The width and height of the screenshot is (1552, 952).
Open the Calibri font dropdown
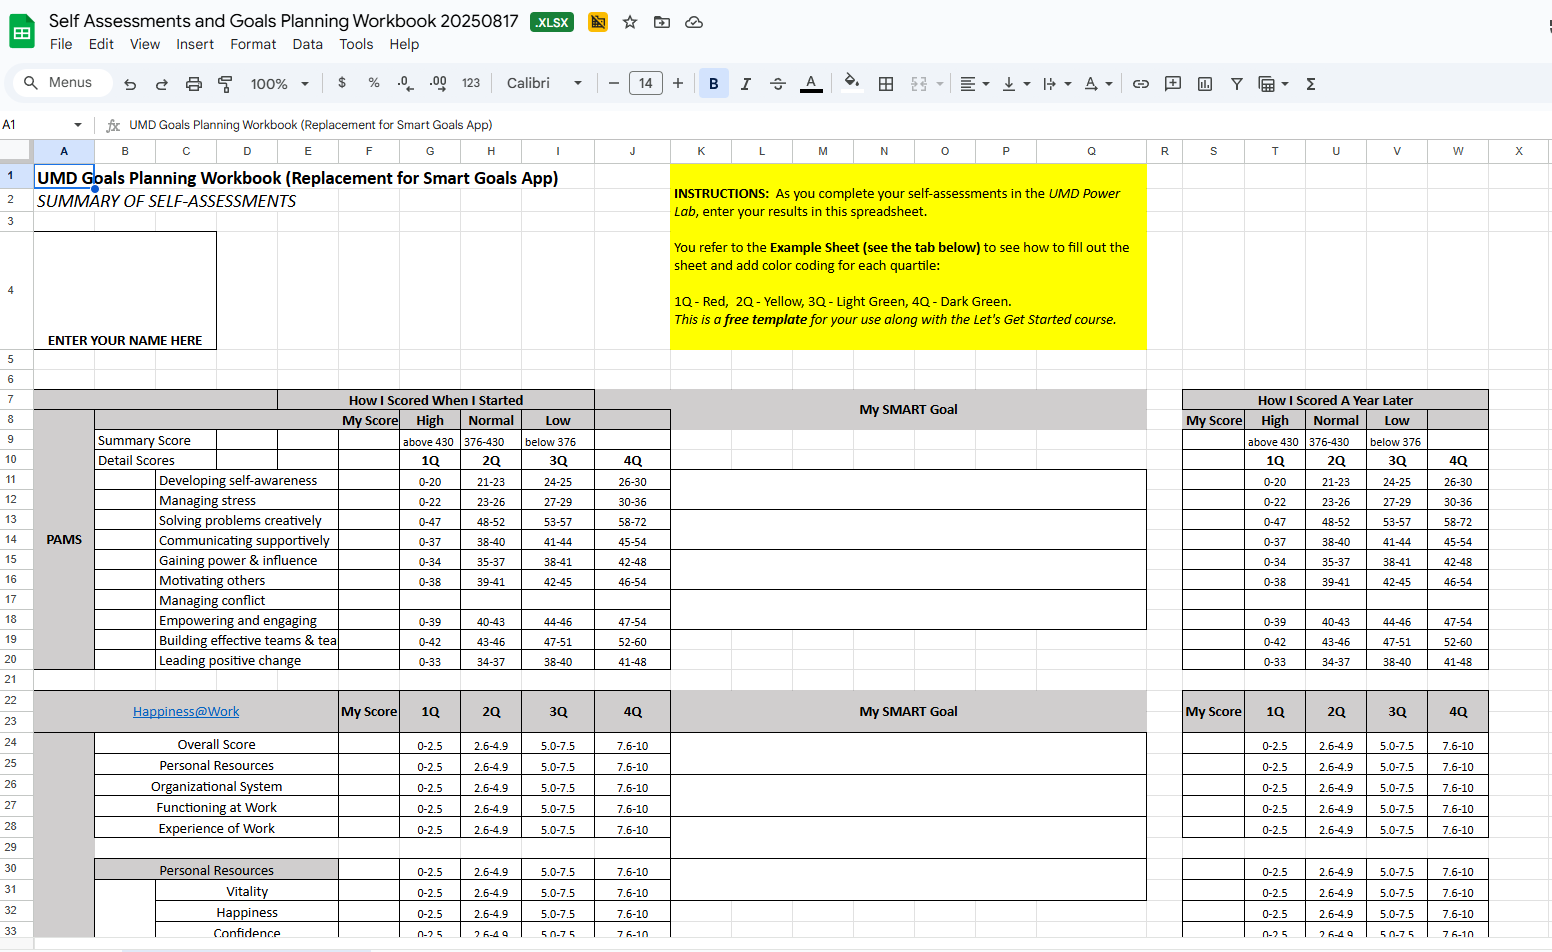click(x=544, y=84)
